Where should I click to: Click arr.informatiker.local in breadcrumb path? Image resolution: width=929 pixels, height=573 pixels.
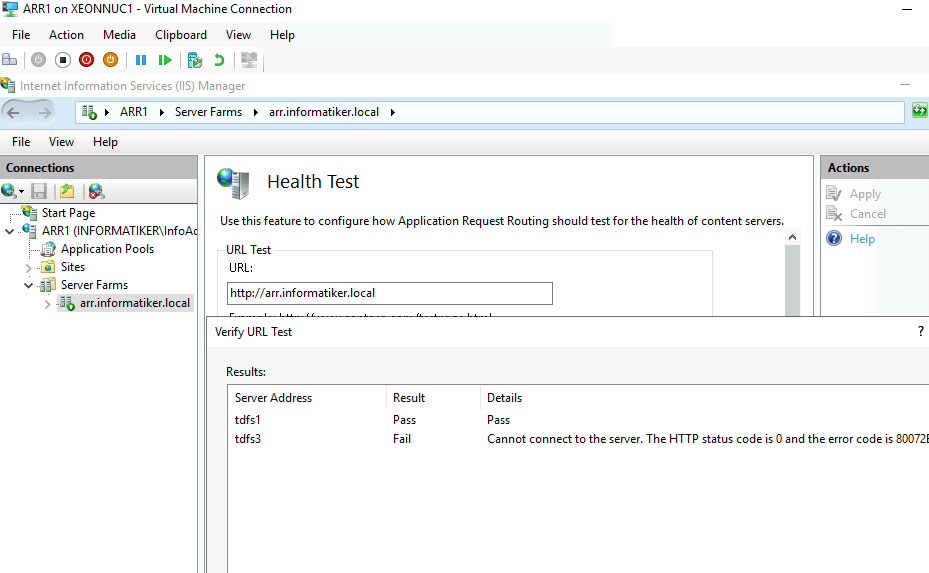tap(323, 112)
